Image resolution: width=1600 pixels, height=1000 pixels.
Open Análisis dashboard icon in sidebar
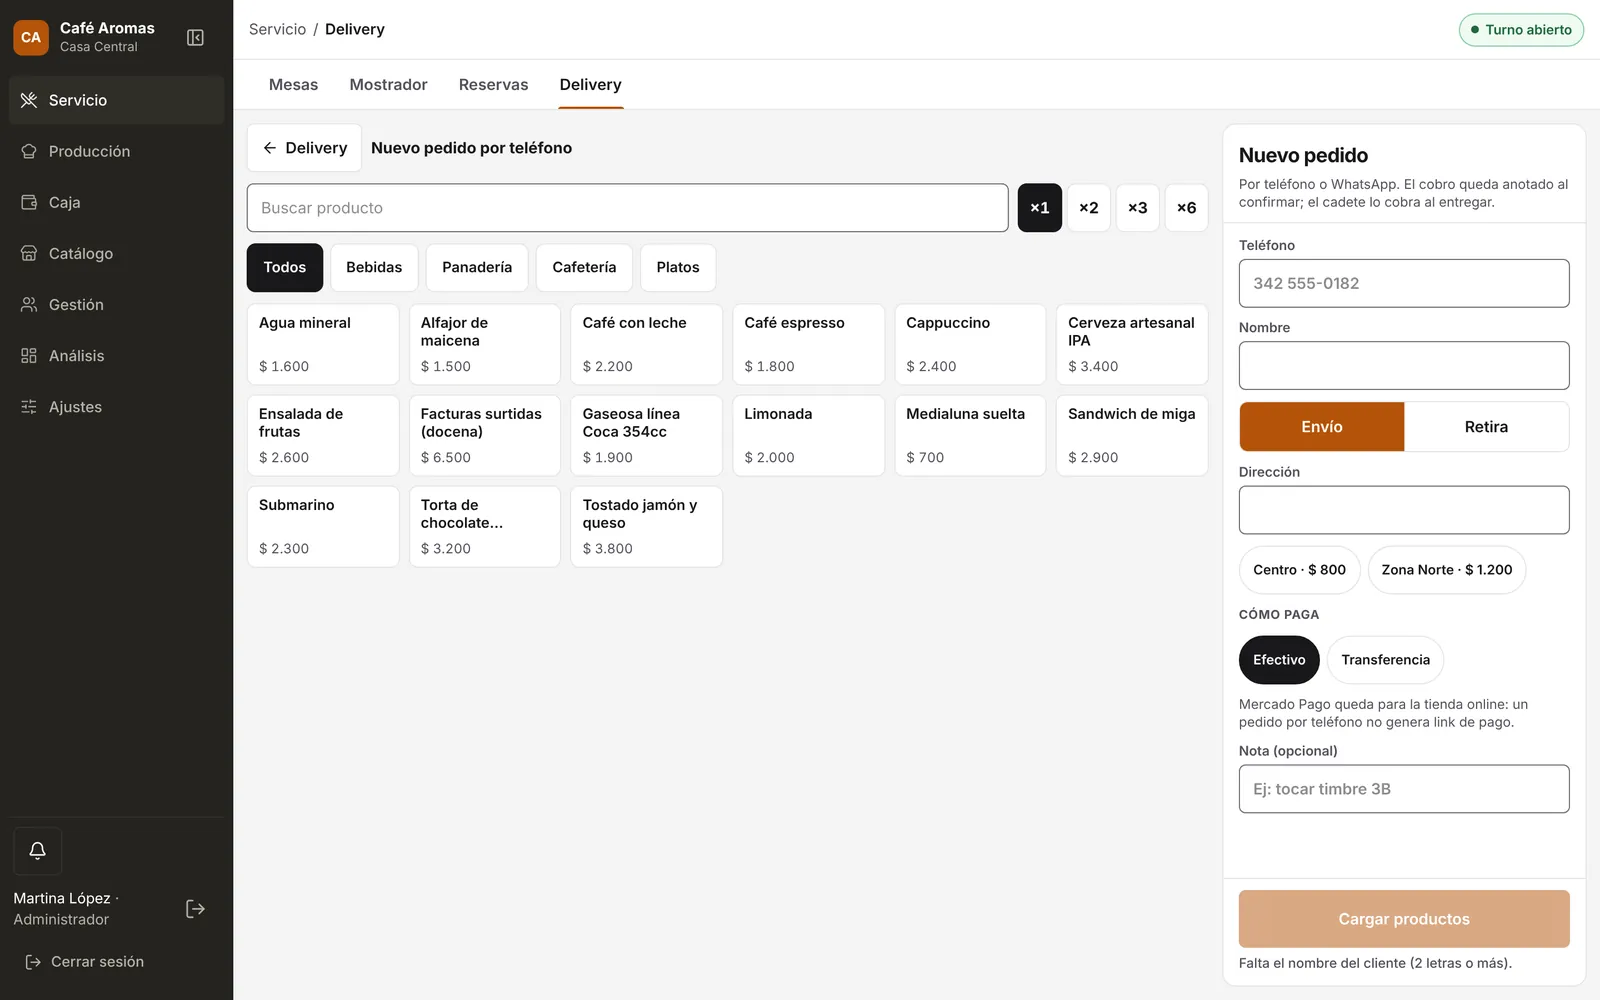(x=29, y=355)
